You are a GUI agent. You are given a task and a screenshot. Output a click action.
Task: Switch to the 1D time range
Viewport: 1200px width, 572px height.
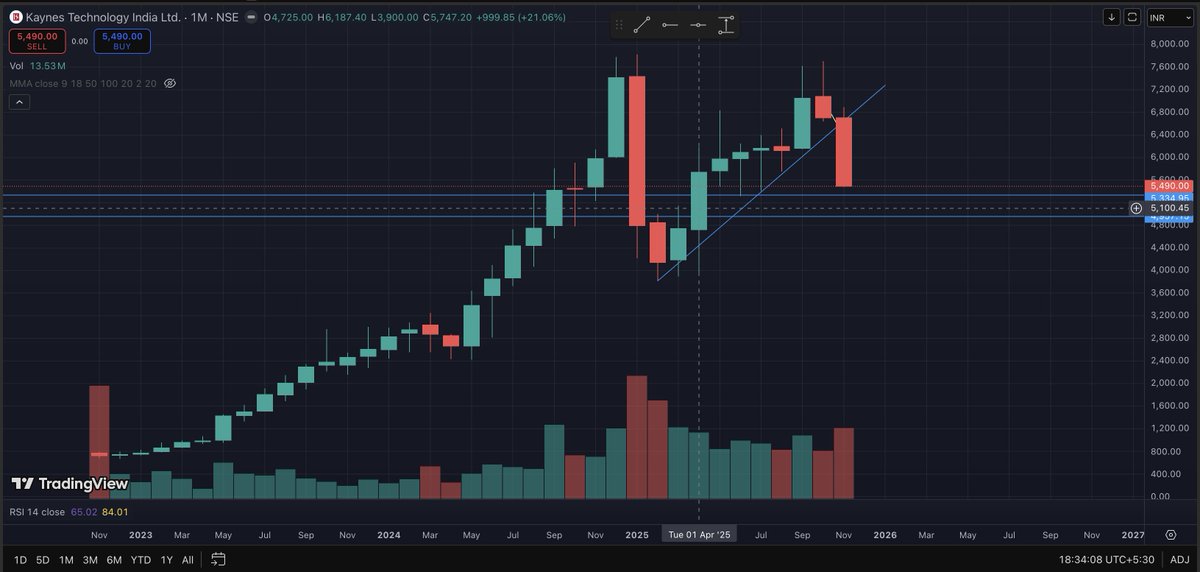(19, 559)
